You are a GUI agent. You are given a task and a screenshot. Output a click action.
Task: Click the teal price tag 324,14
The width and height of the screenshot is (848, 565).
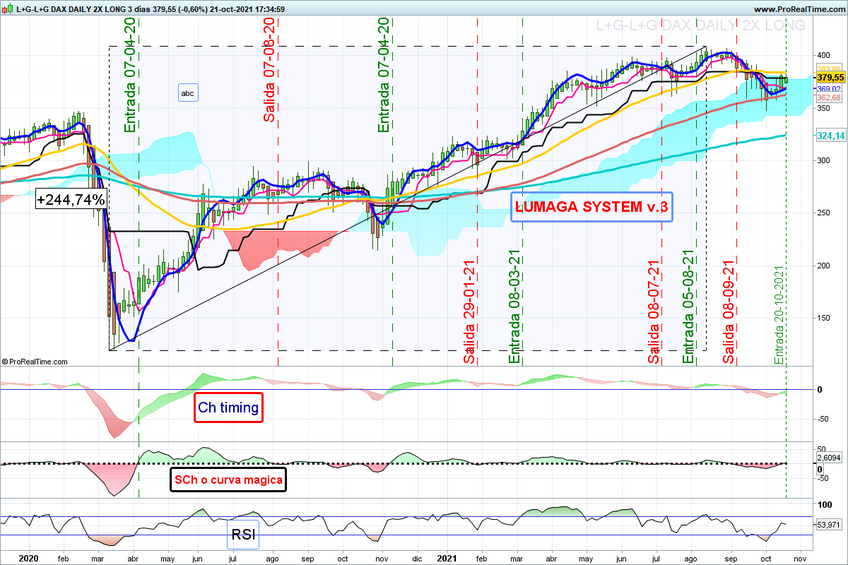(830, 136)
